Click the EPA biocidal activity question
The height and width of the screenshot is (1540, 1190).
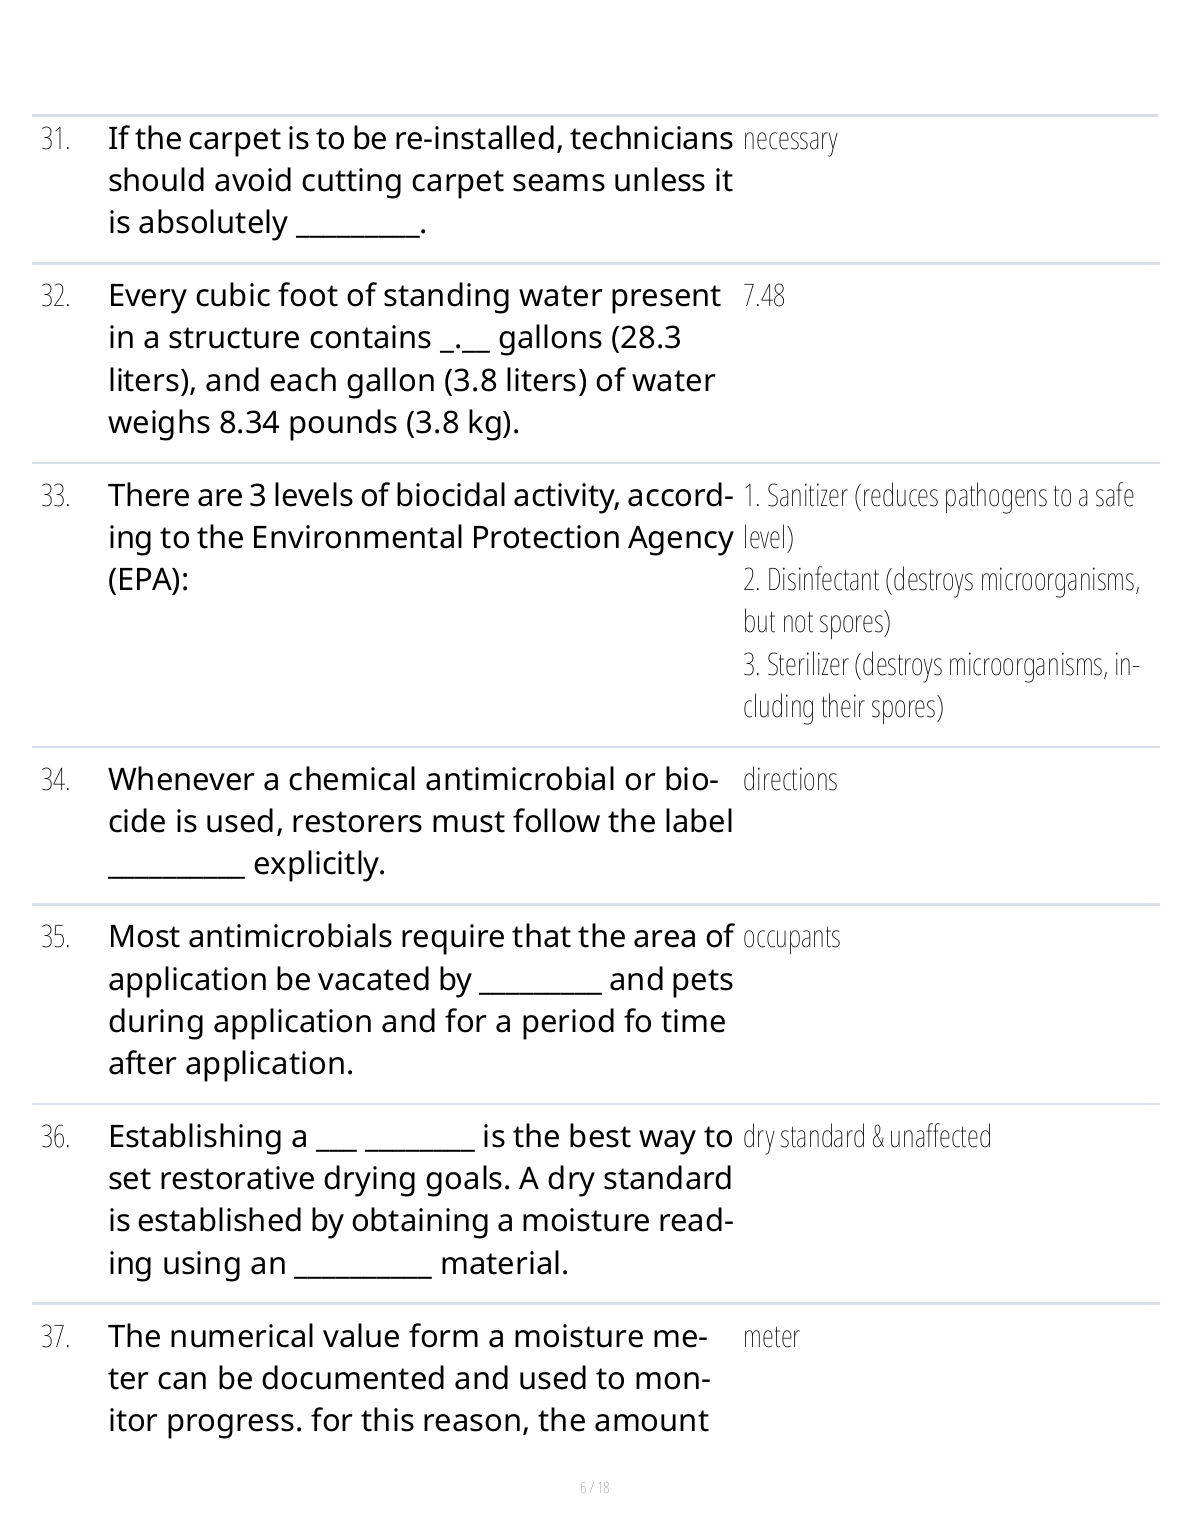[420, 537]
